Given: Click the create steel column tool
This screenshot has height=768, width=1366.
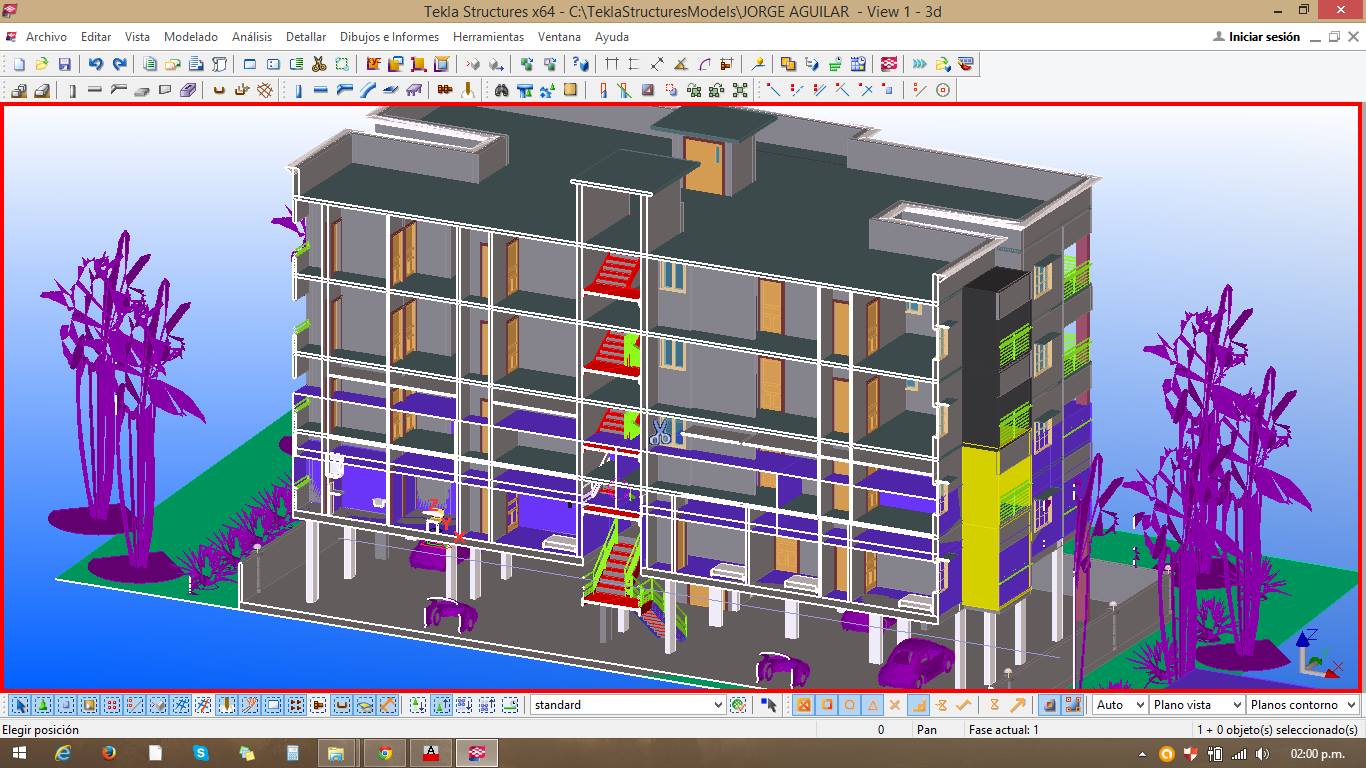Looking at the screenshot, I should click(x=298, y=90).
